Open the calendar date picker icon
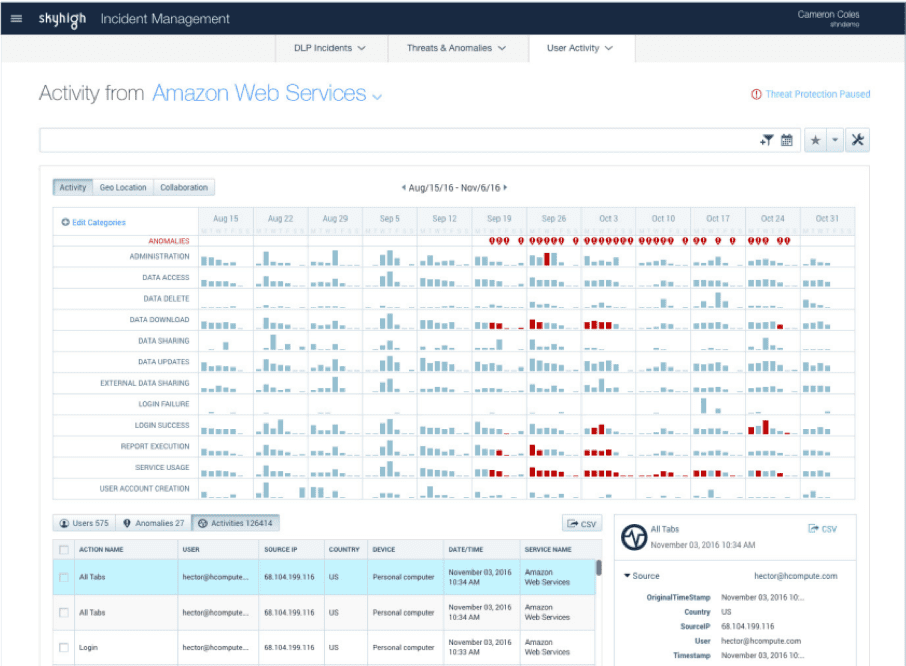This screenshot has width=906, height=666. [786, 140]
